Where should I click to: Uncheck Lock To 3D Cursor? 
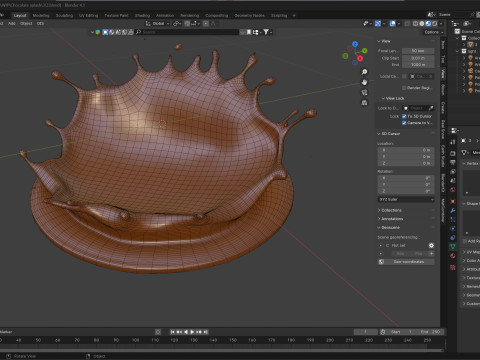click(404, 116)
